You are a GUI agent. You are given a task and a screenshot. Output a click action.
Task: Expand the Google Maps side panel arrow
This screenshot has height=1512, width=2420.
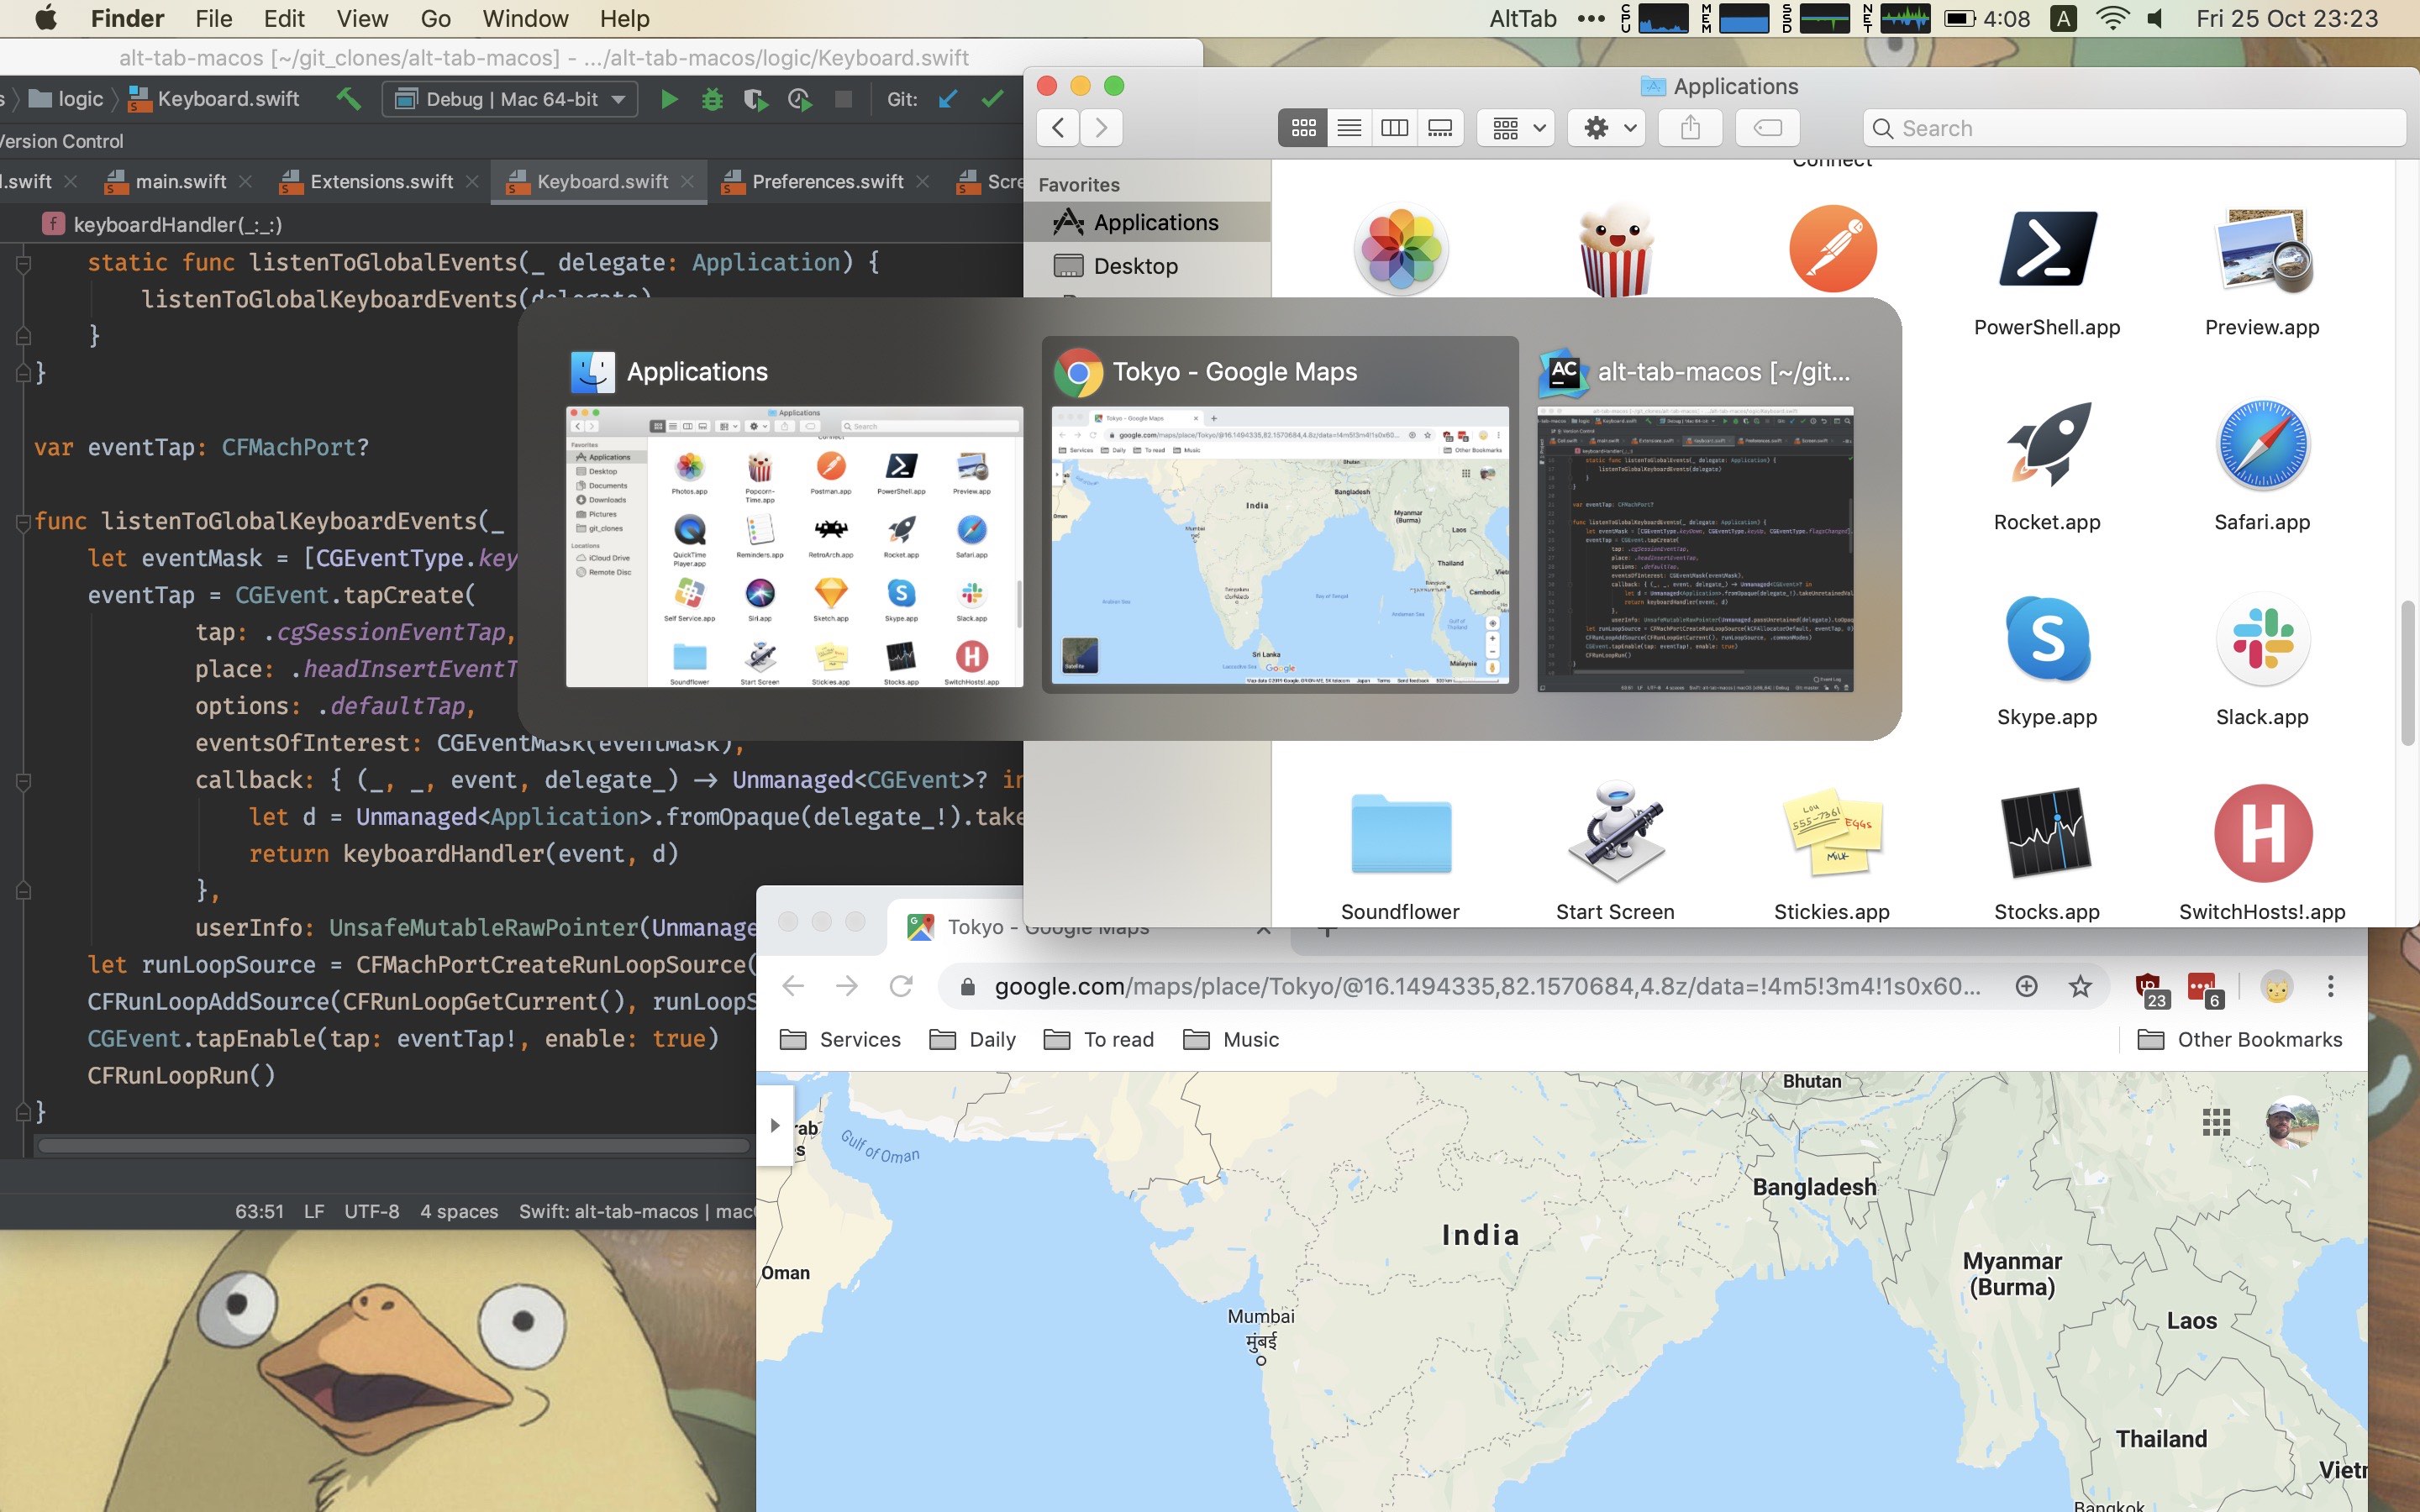[775, 1125]
